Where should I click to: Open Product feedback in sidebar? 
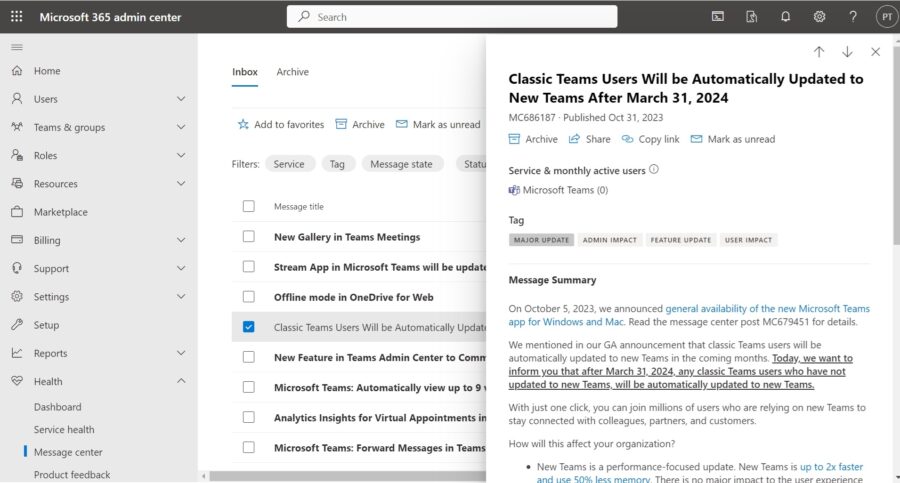[x=72, y=474]
